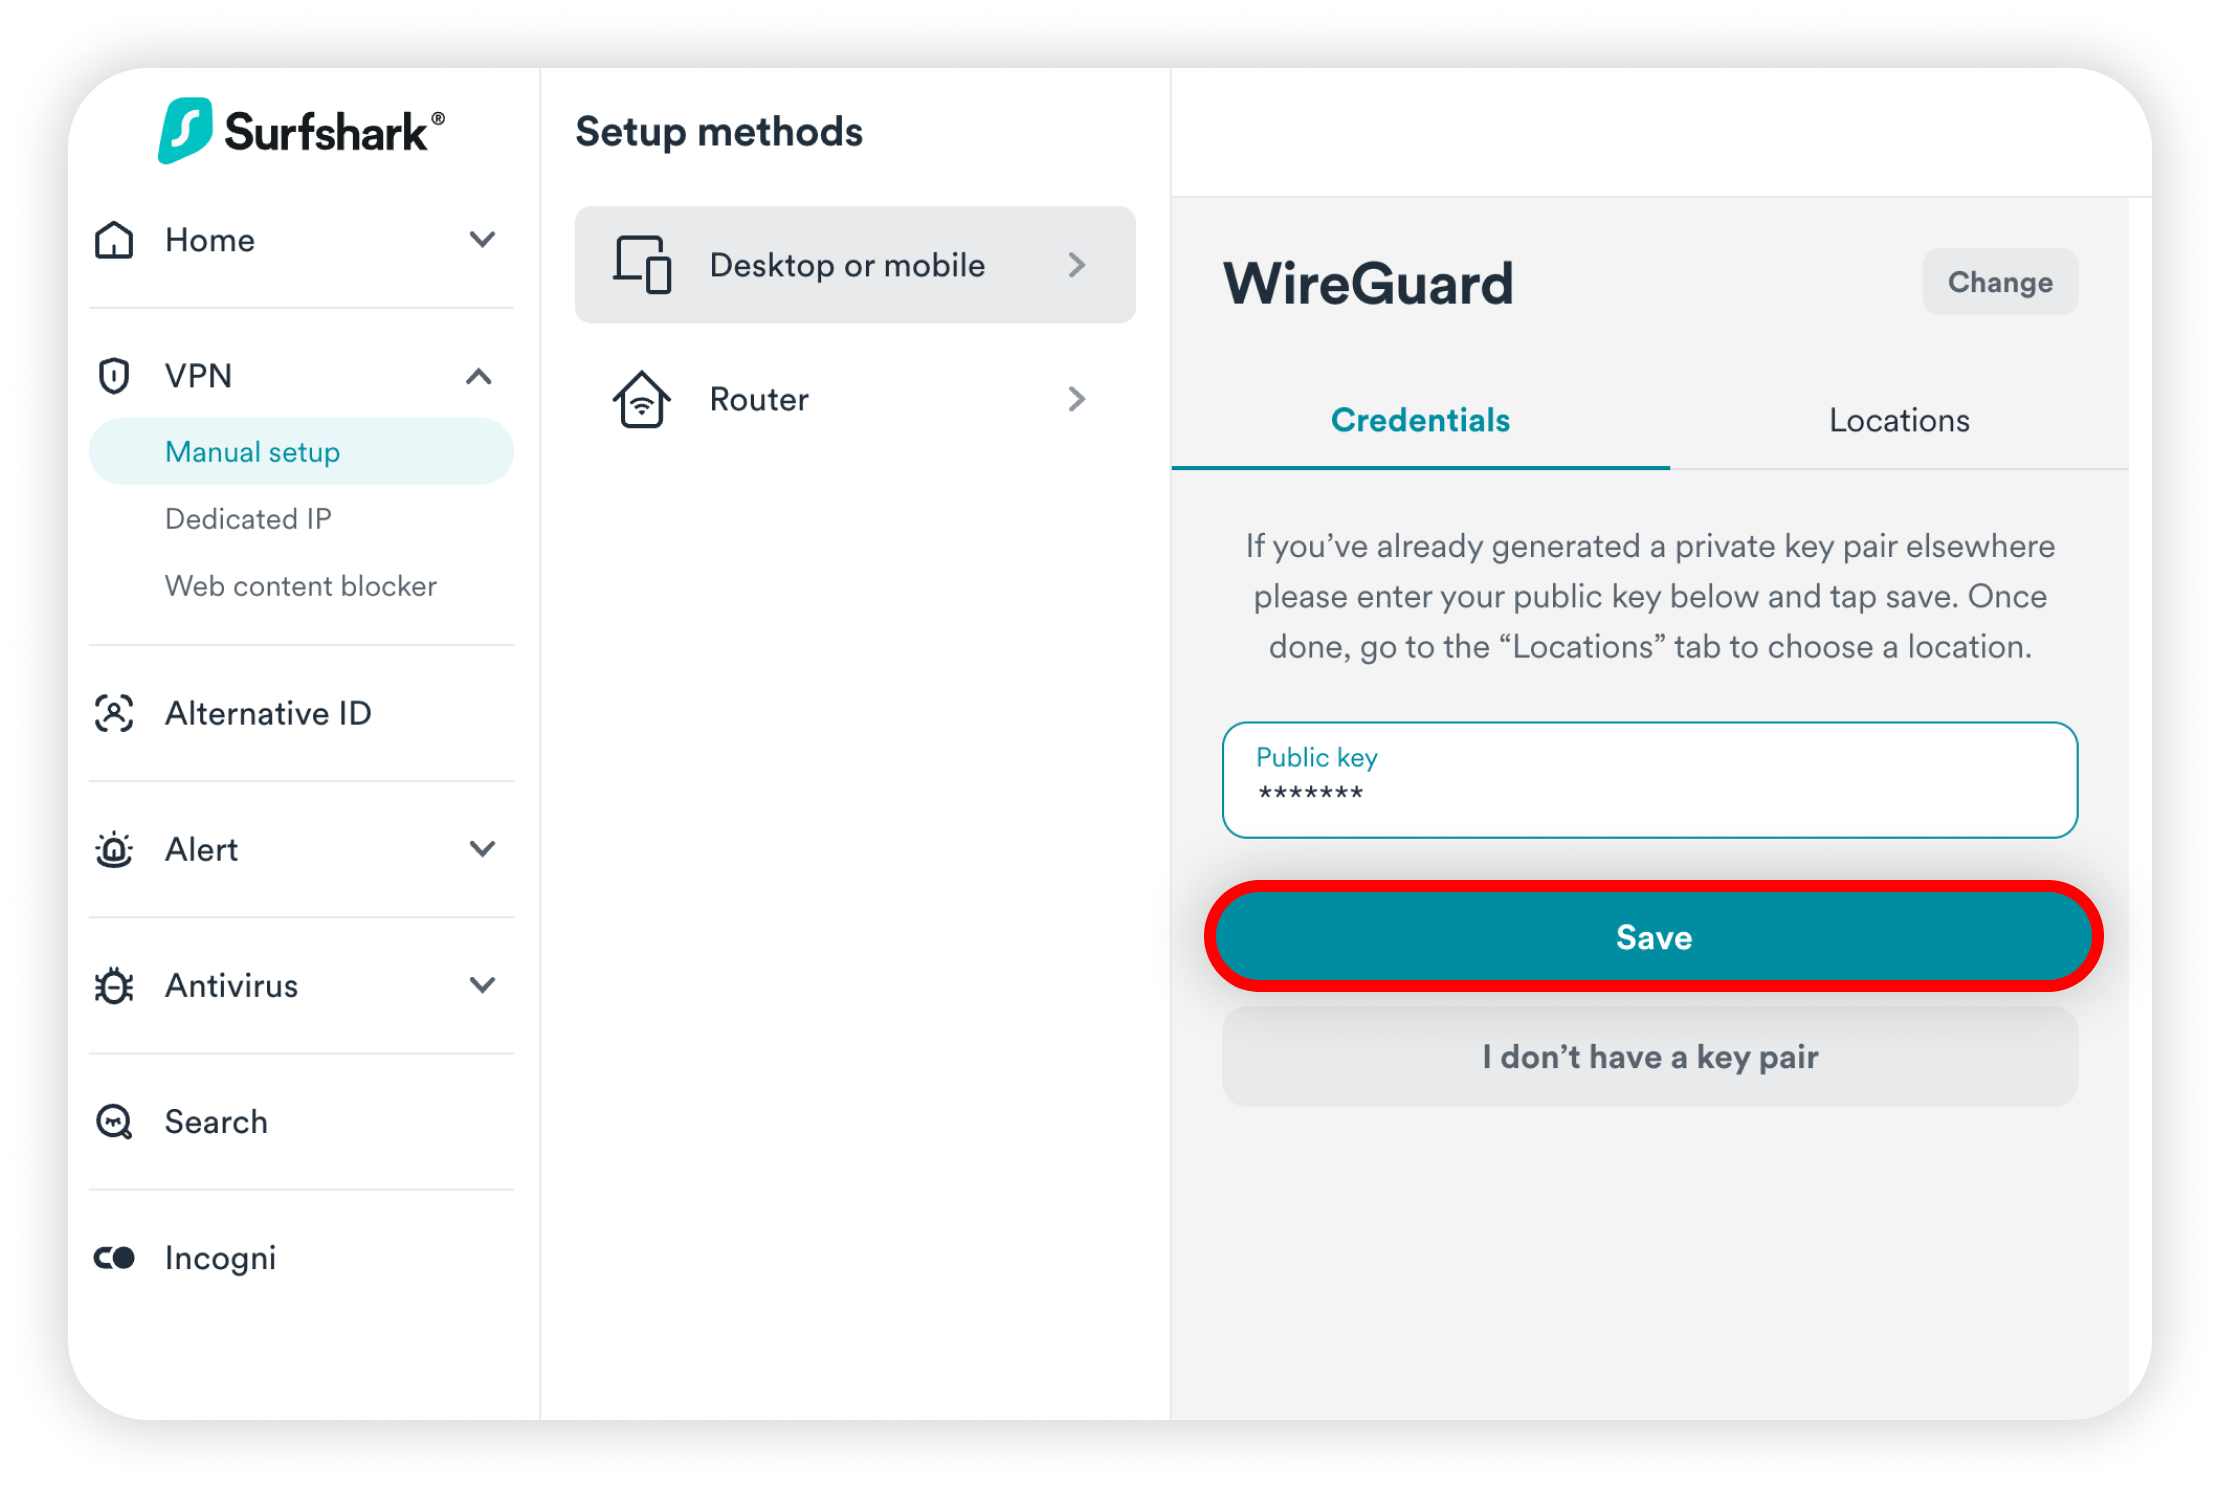
Task: Click the Antivirus bug icon
Action: coord(114,986)
